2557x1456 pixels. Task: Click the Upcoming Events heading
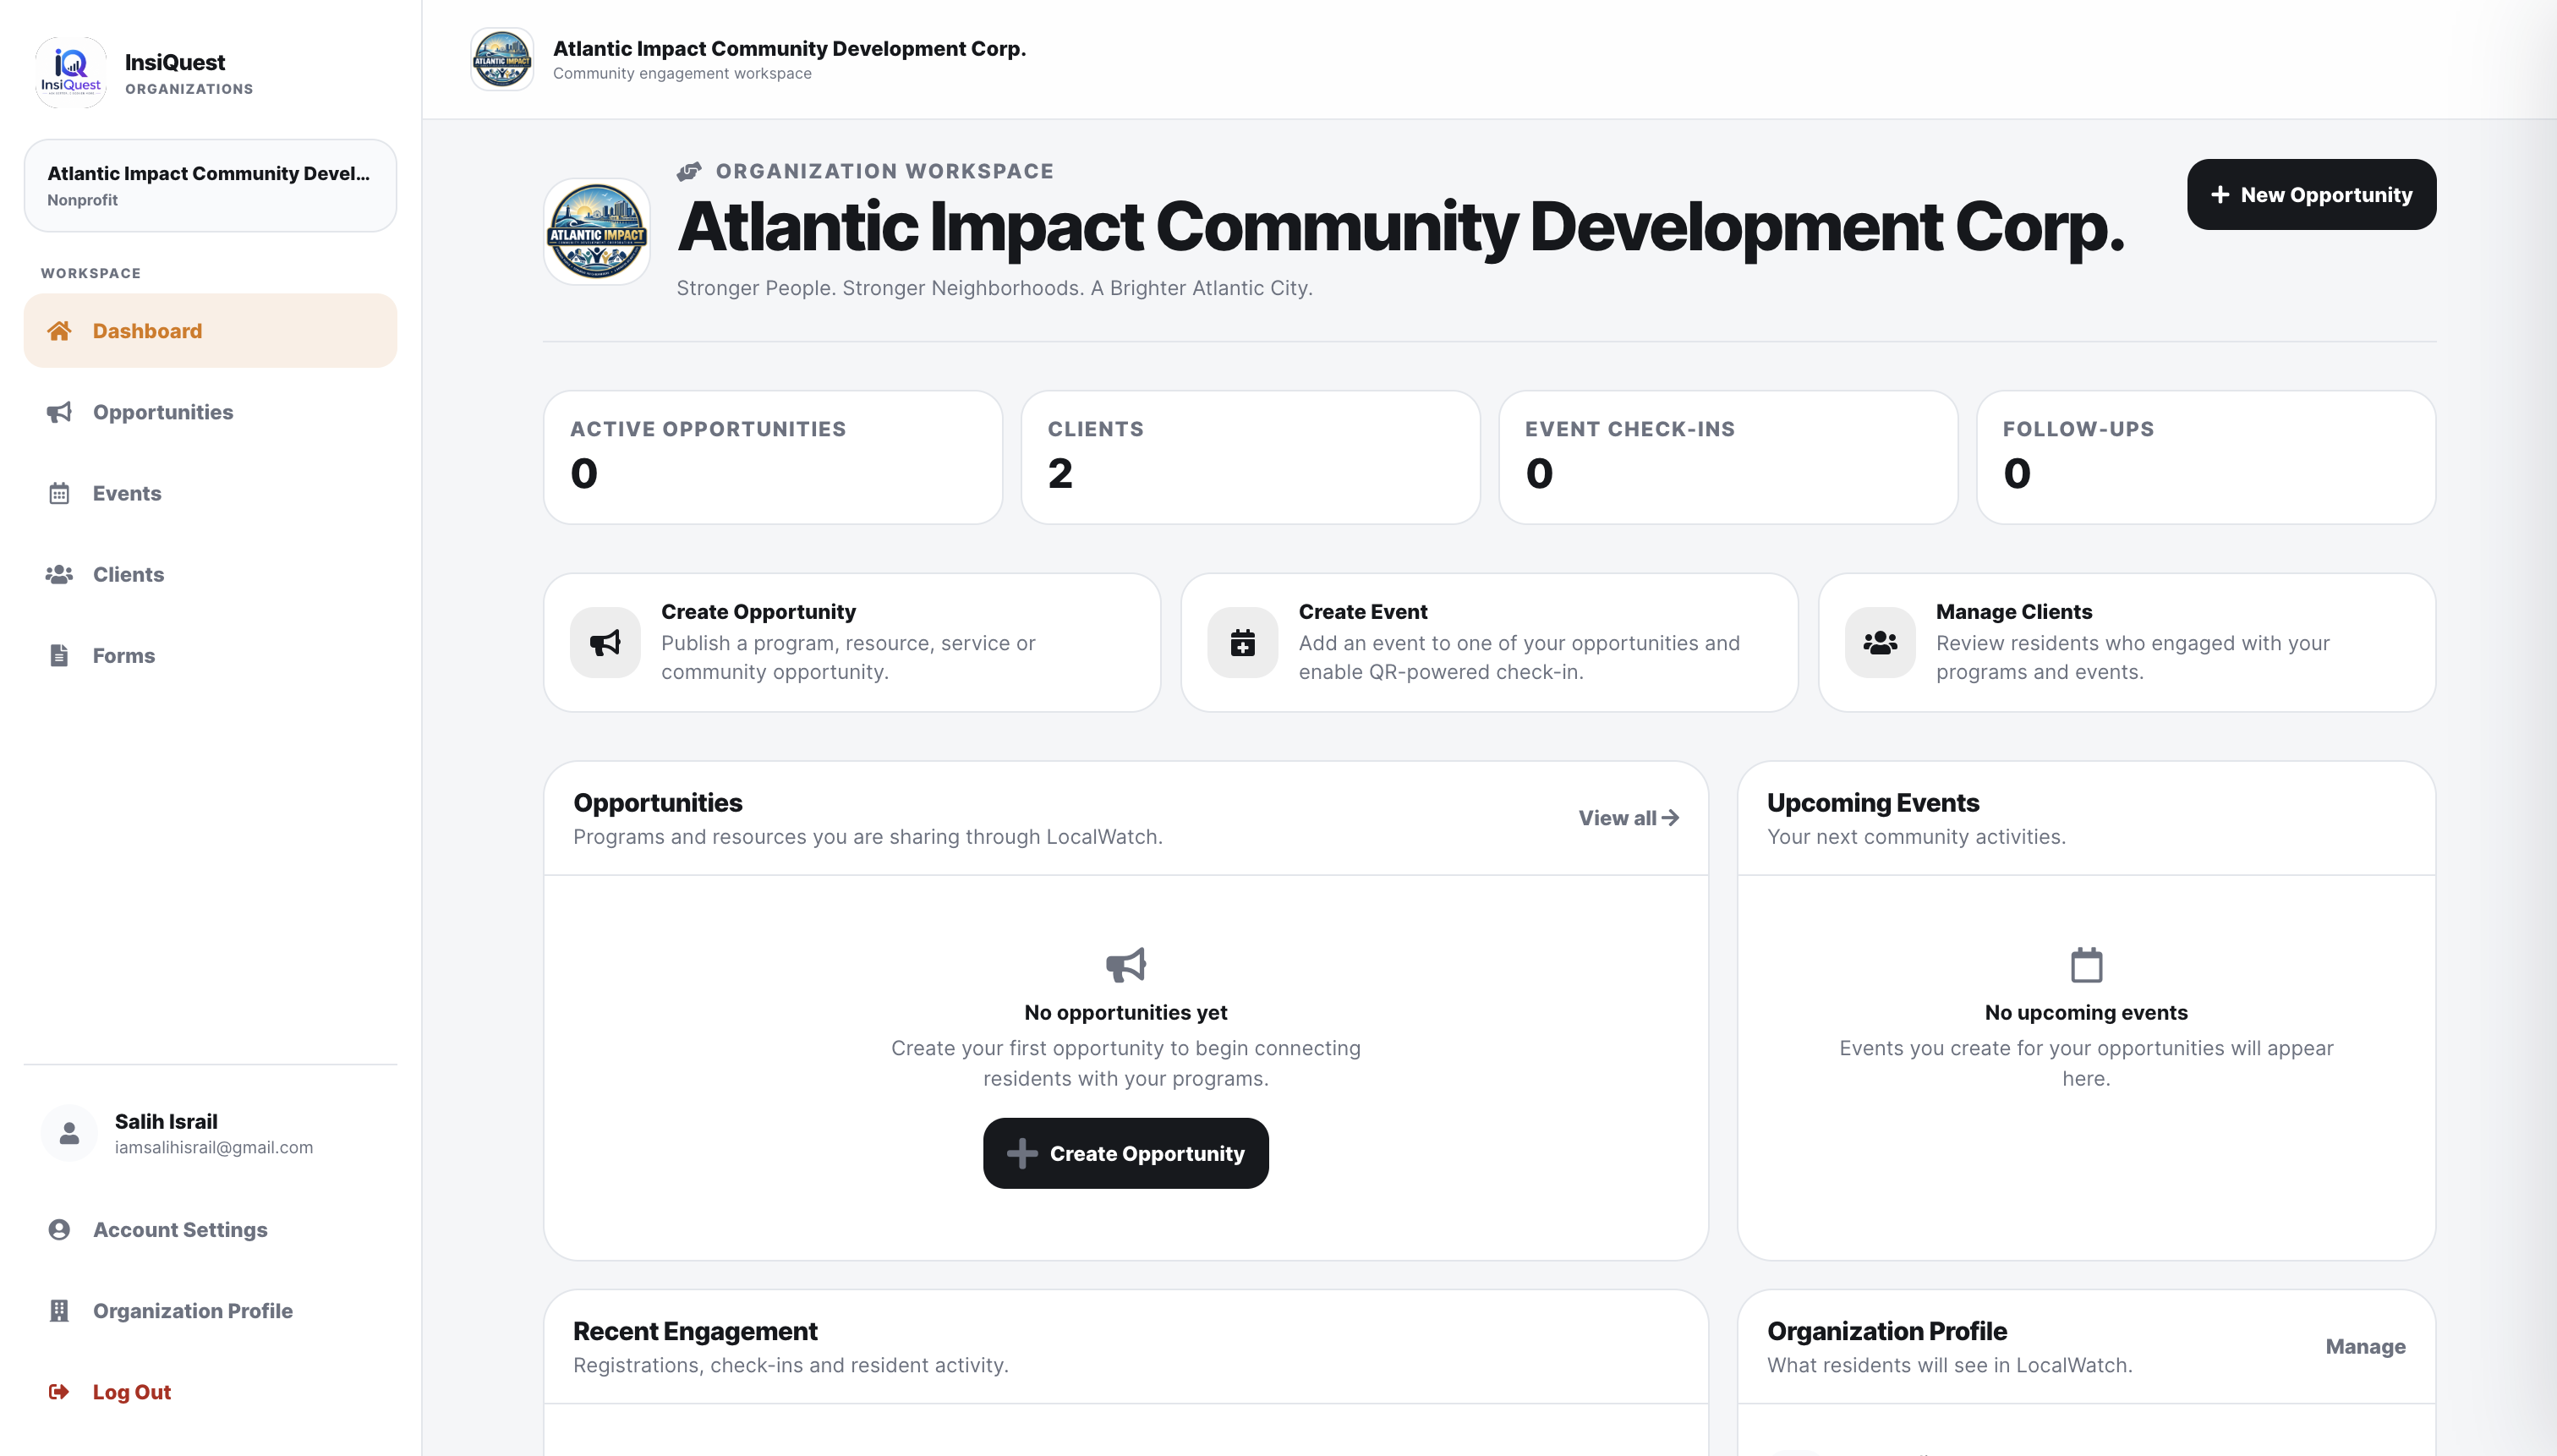click(1873, 803)
